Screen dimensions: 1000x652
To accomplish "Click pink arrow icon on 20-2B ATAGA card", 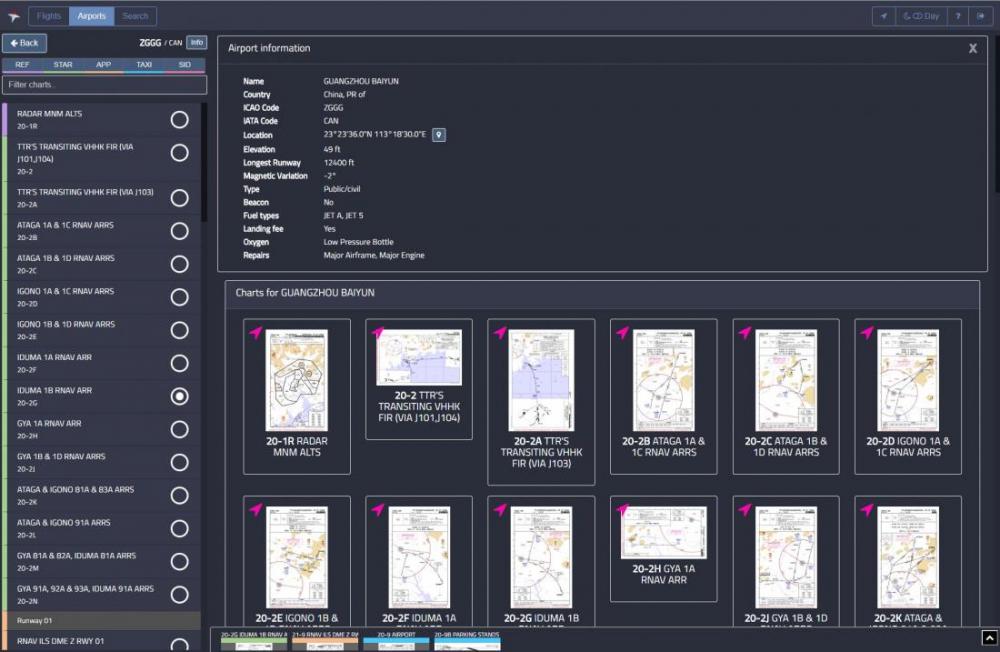I will [x=623, y=332].
